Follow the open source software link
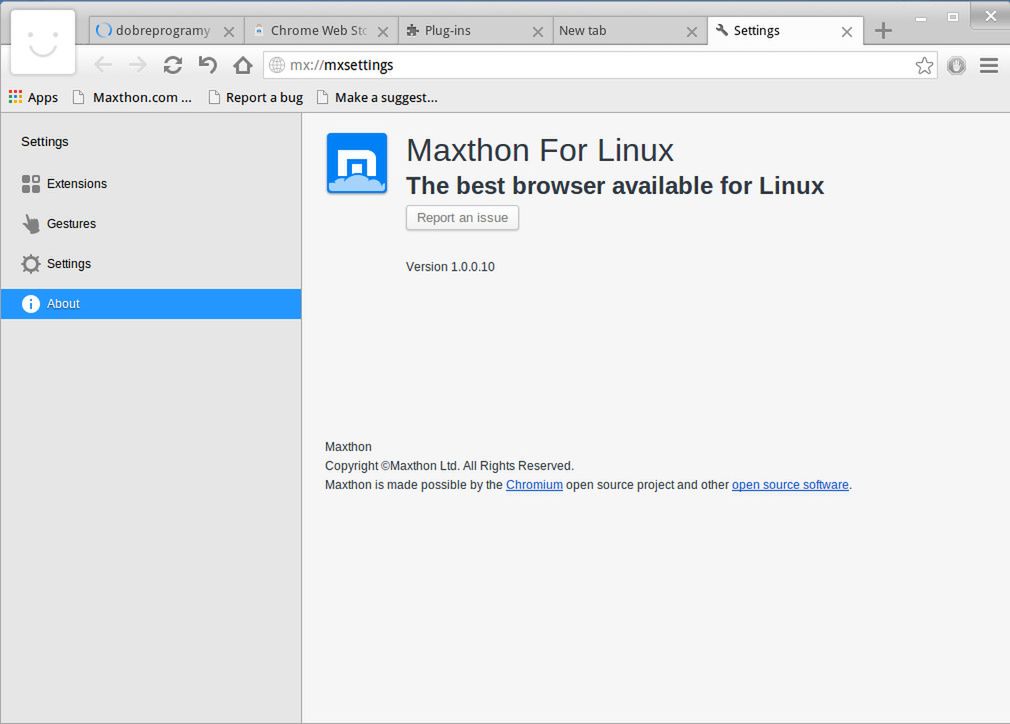The image size is (1010, 724). pyautogui.click(x=790, y=485)
